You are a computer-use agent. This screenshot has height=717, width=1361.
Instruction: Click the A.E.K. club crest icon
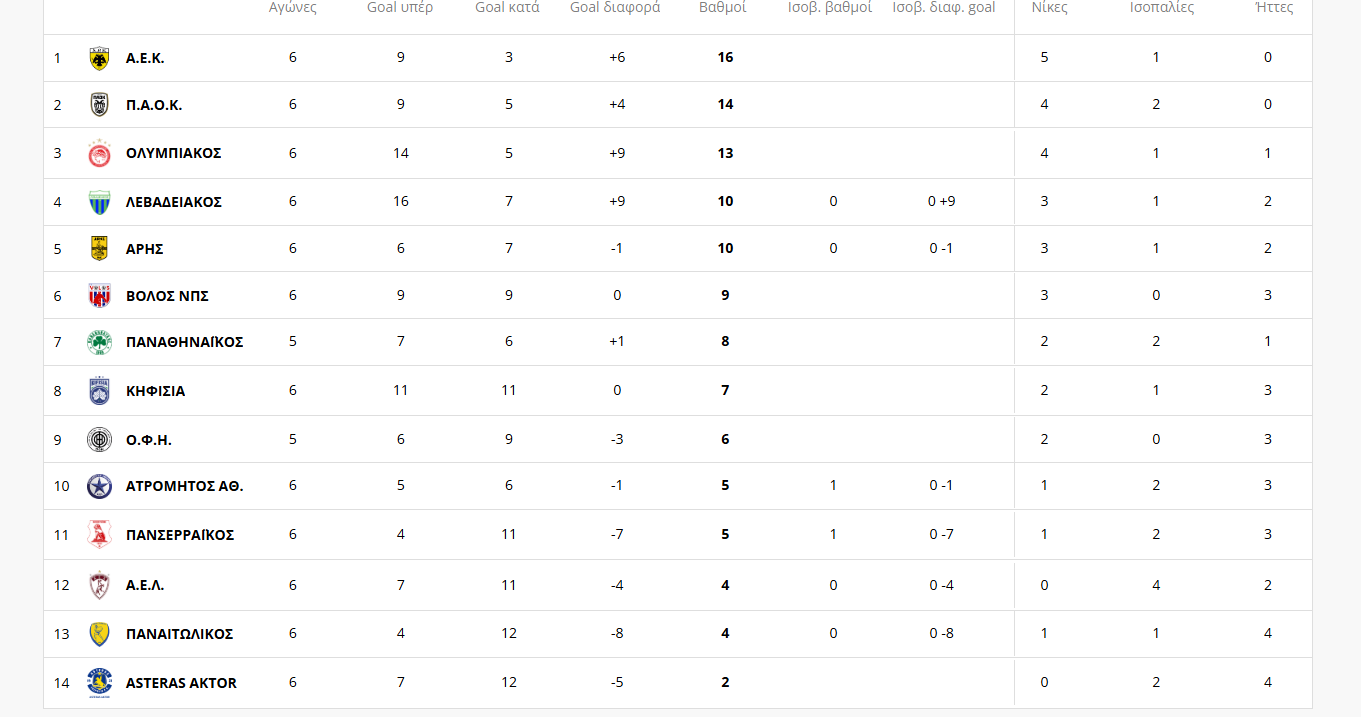pos(99,58)
